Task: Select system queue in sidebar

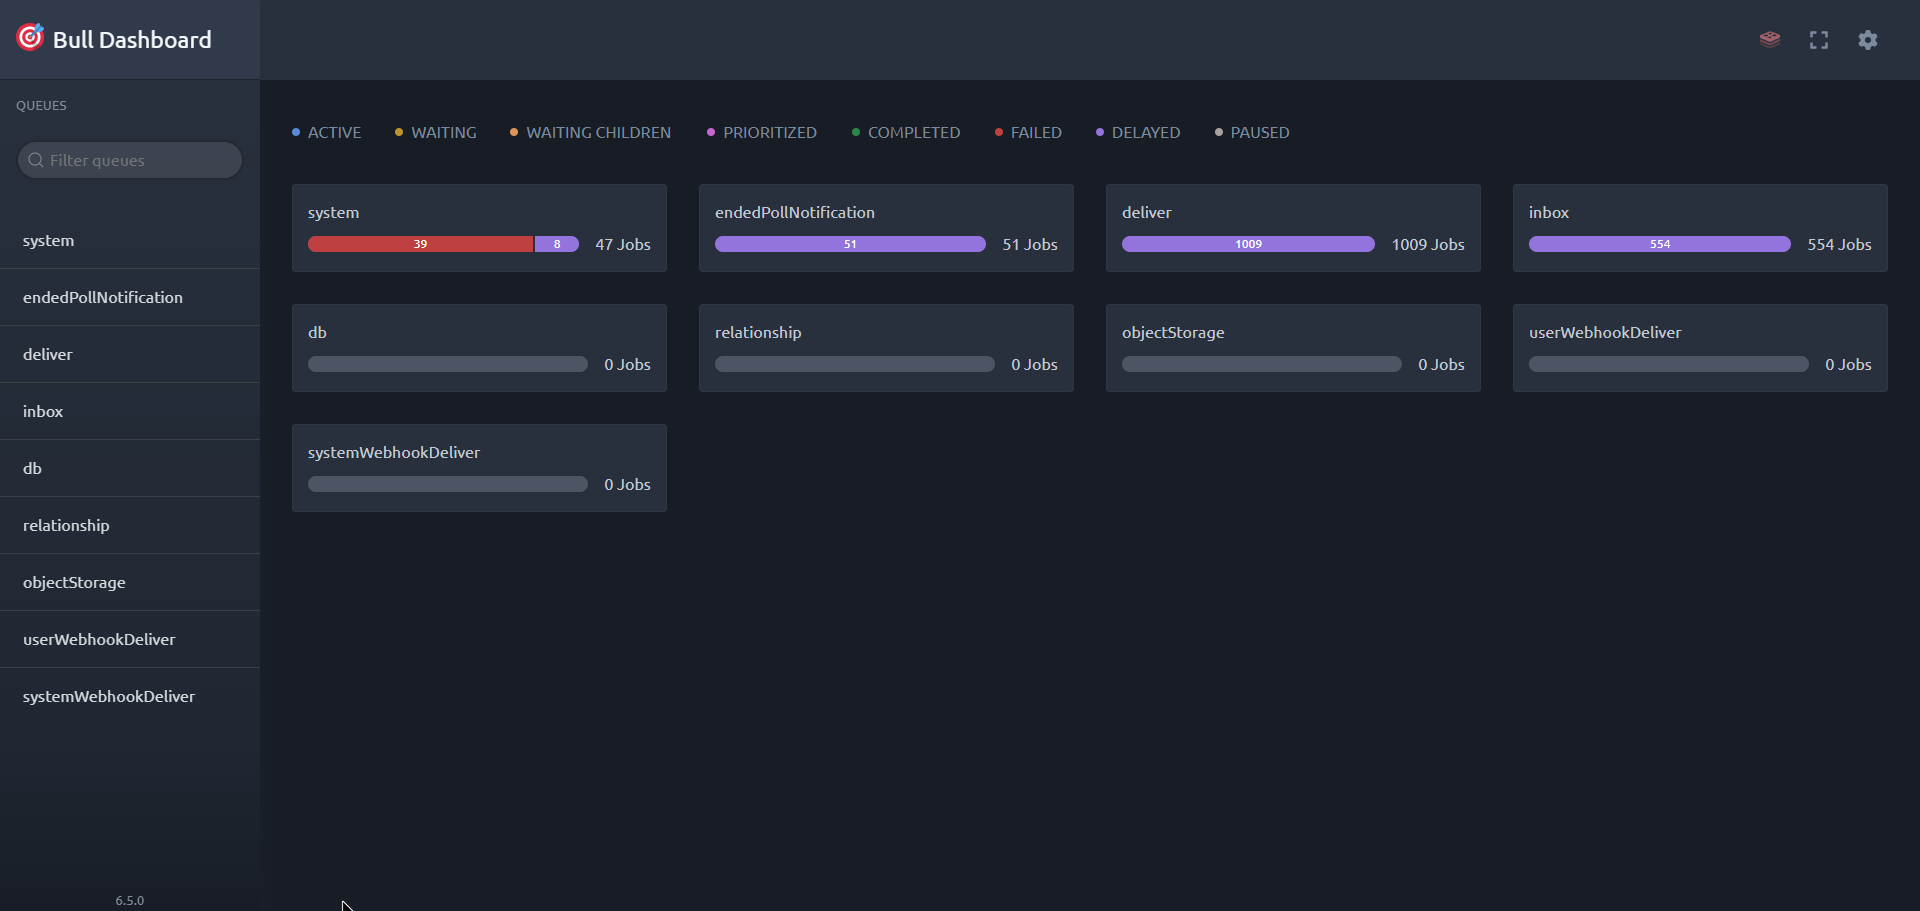Action: click(49, 241)
